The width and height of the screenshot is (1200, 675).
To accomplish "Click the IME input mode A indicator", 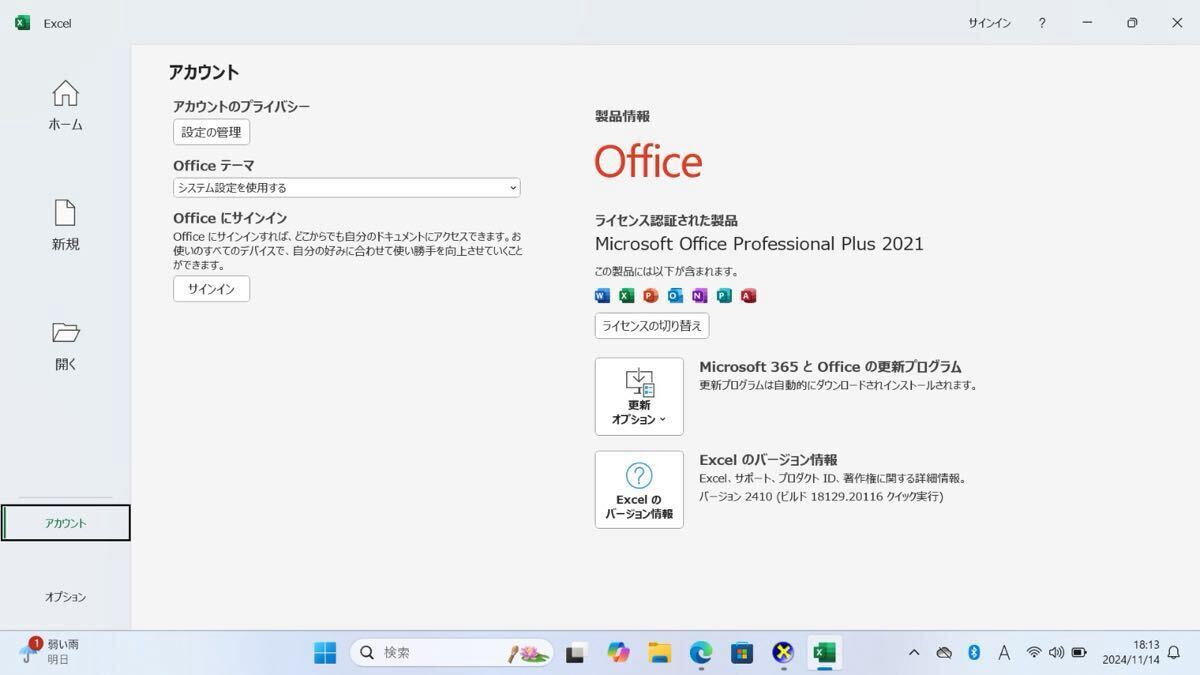I will click(x=1004, y=653).
